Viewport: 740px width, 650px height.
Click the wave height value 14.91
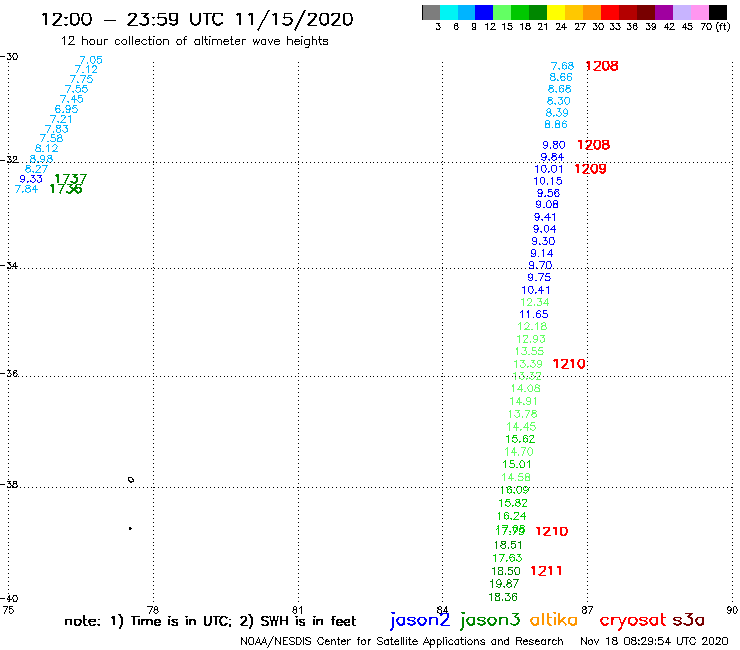(523, 401)
